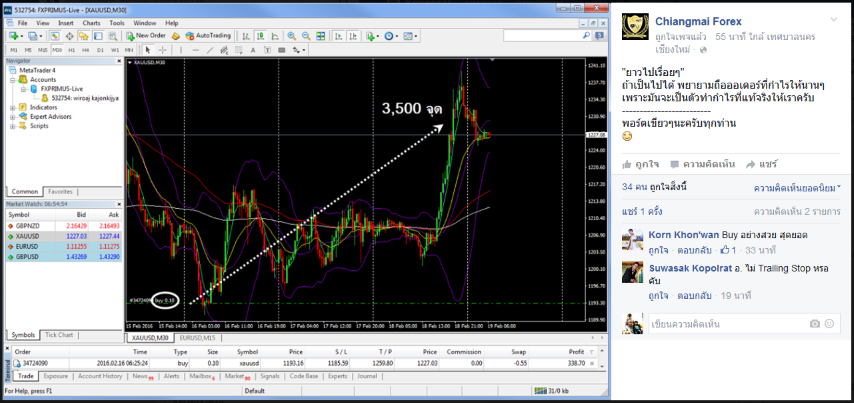This screenshot has height=403, width=854.
Task: Close the Navigator panel
Action: tap(120, 61)
